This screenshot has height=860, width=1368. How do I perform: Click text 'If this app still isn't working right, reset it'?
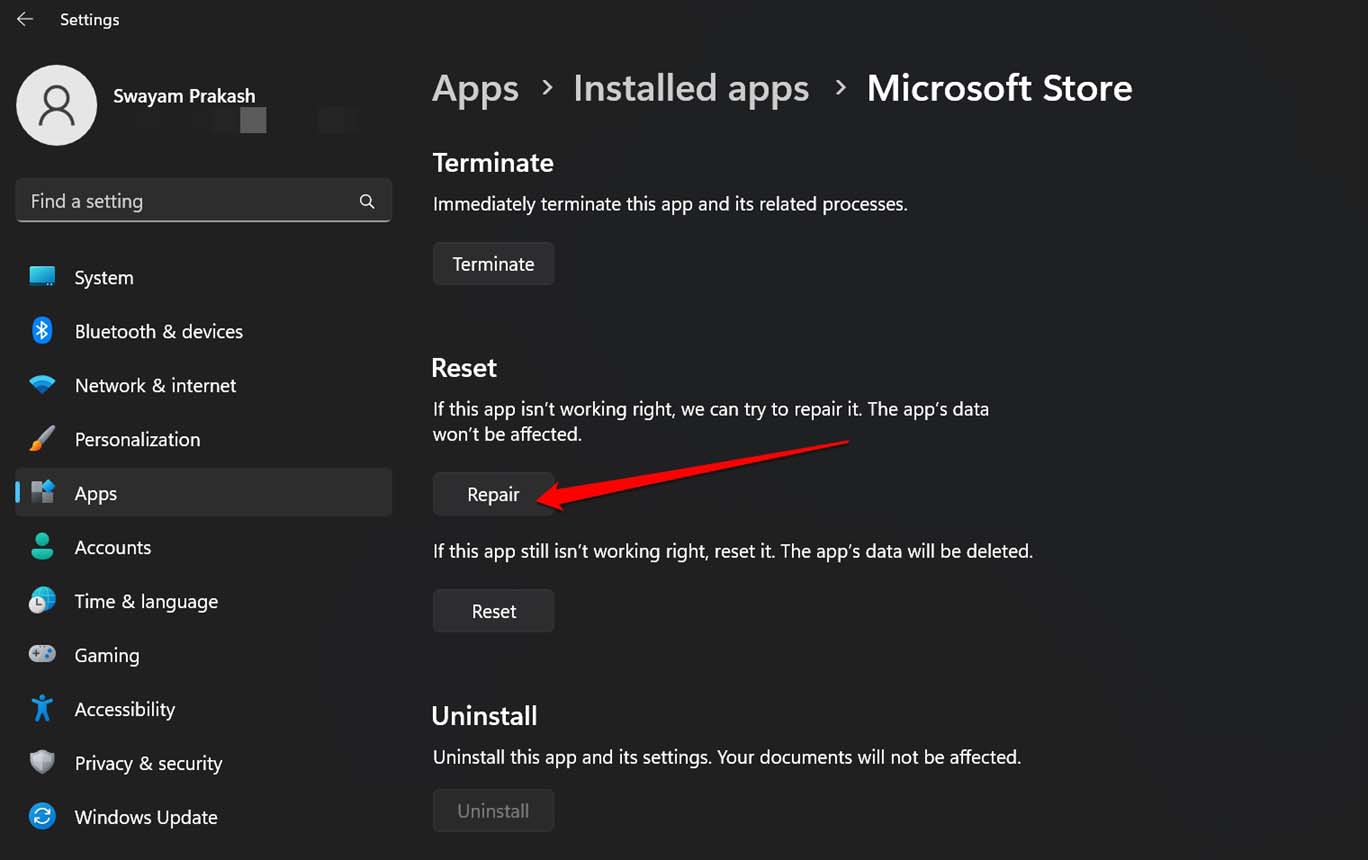603,551
